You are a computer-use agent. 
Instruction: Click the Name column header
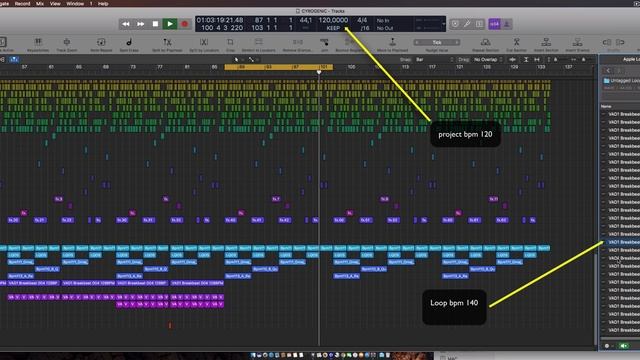(606, 107)
